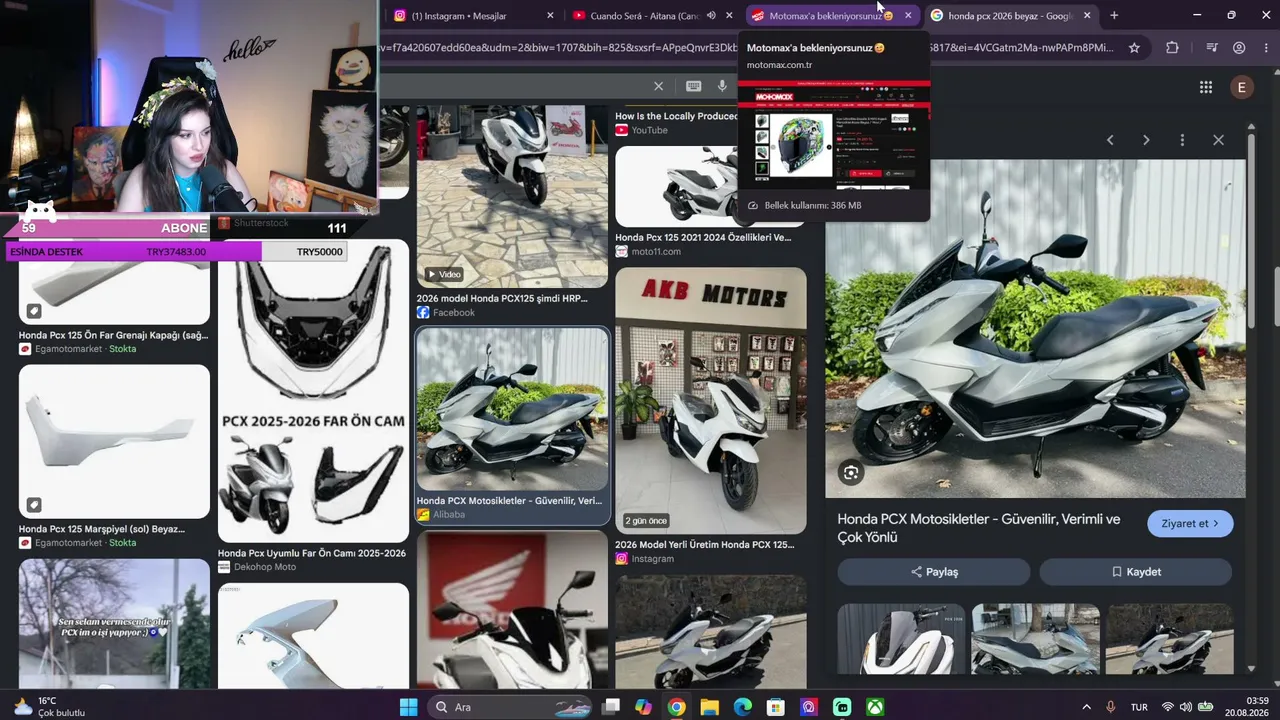1280x720 pixels.
Task: Open the volume control in the tray
Action: (x=1186, y=707)
